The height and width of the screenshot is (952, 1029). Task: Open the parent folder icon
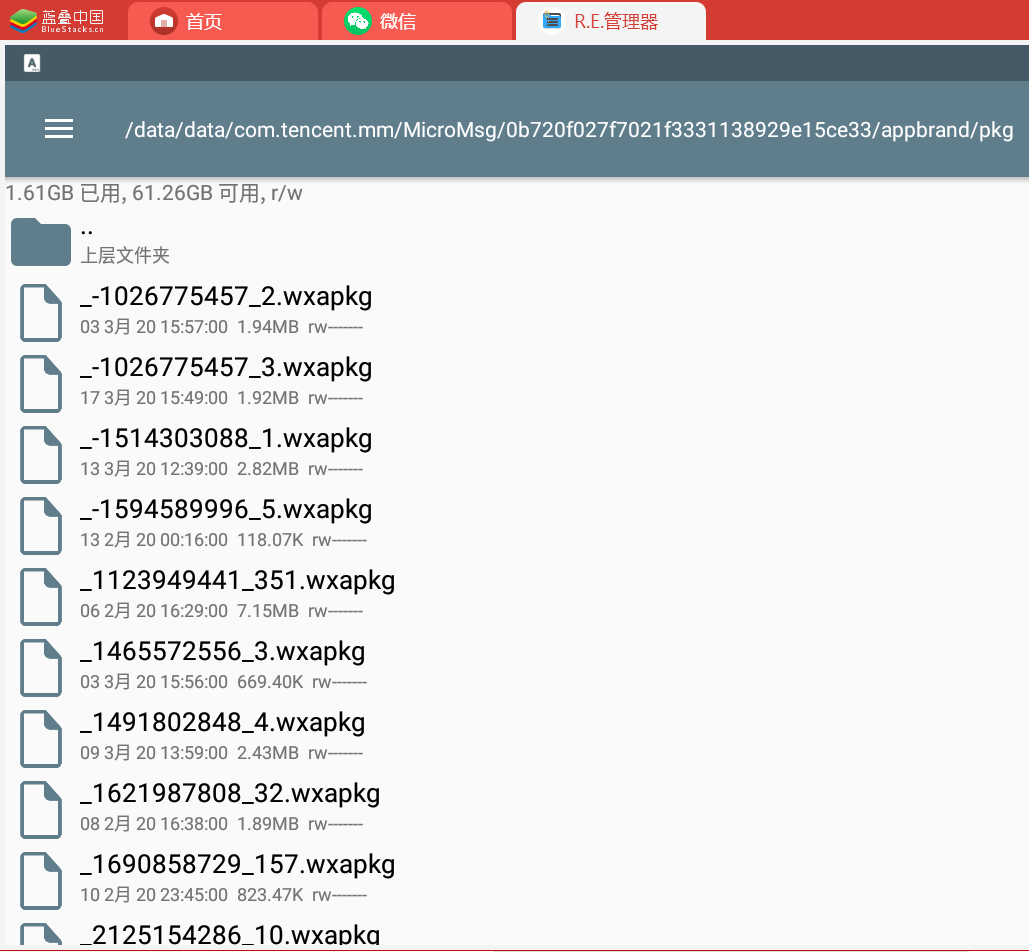tap(41, 241)
